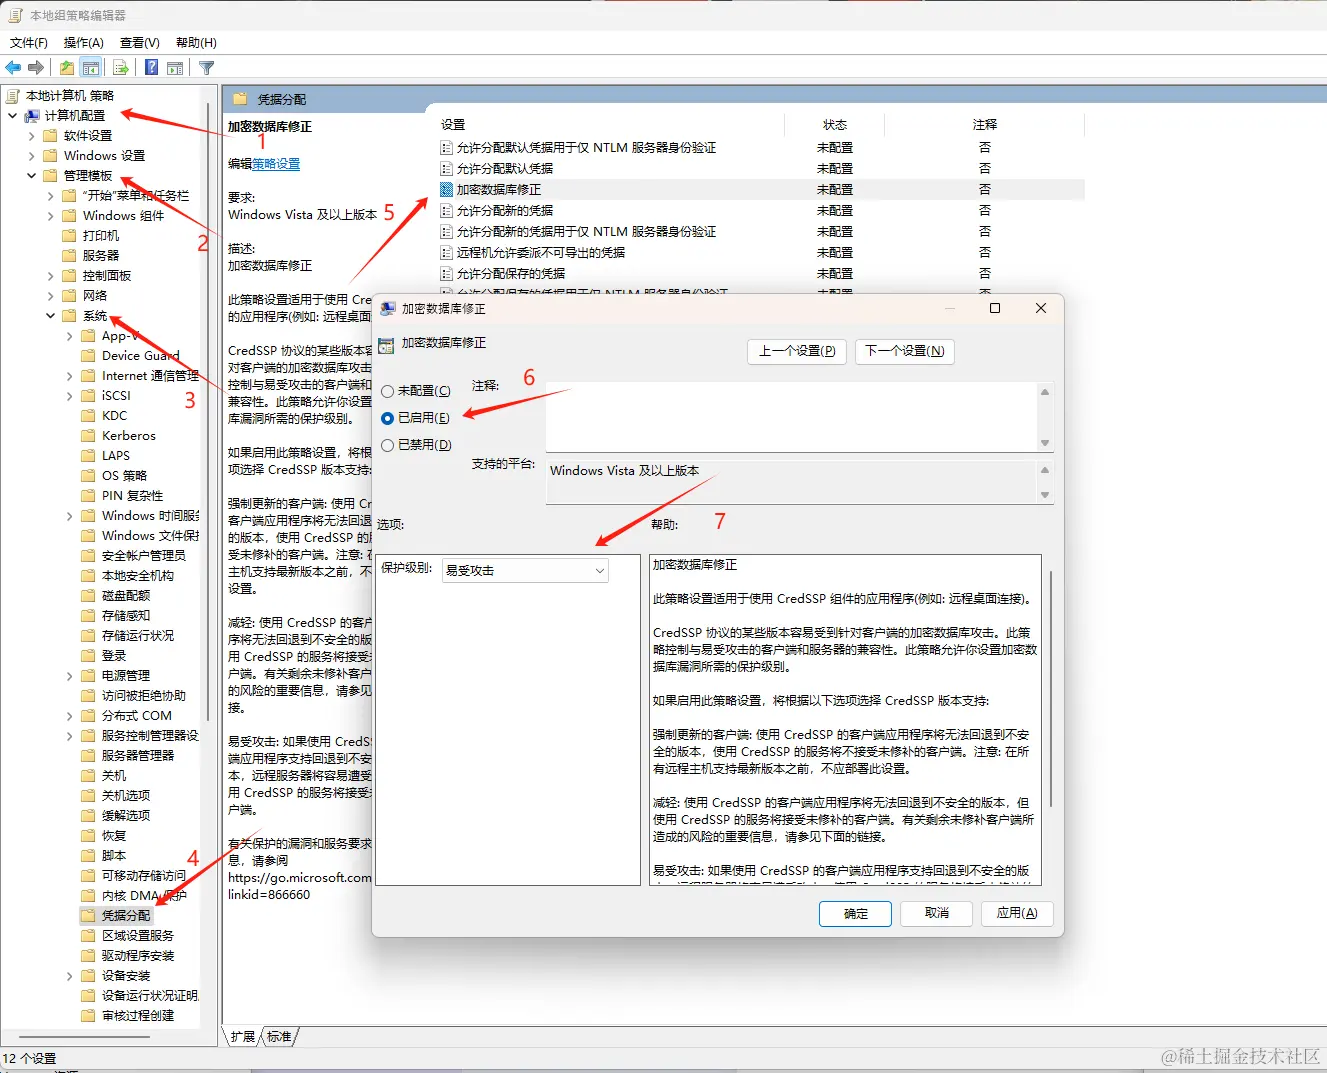Click the 确定 button
The width and height of the screenshot is (1327, 1073).
tap(856, 914)
